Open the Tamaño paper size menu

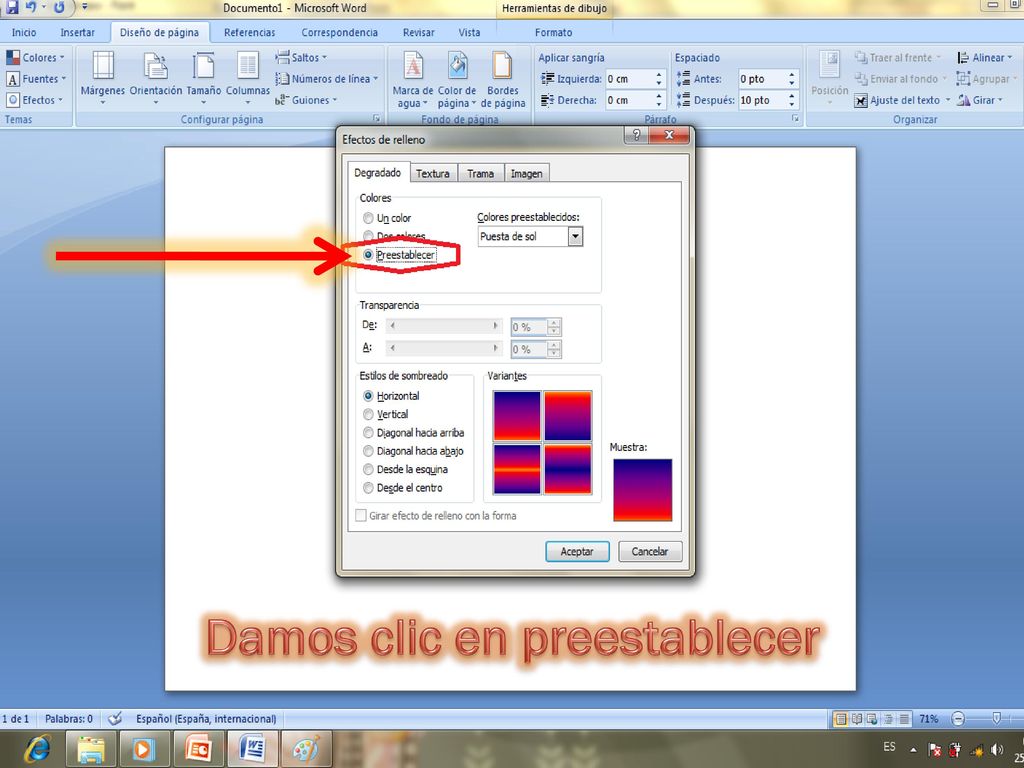[x=204, y=78]
